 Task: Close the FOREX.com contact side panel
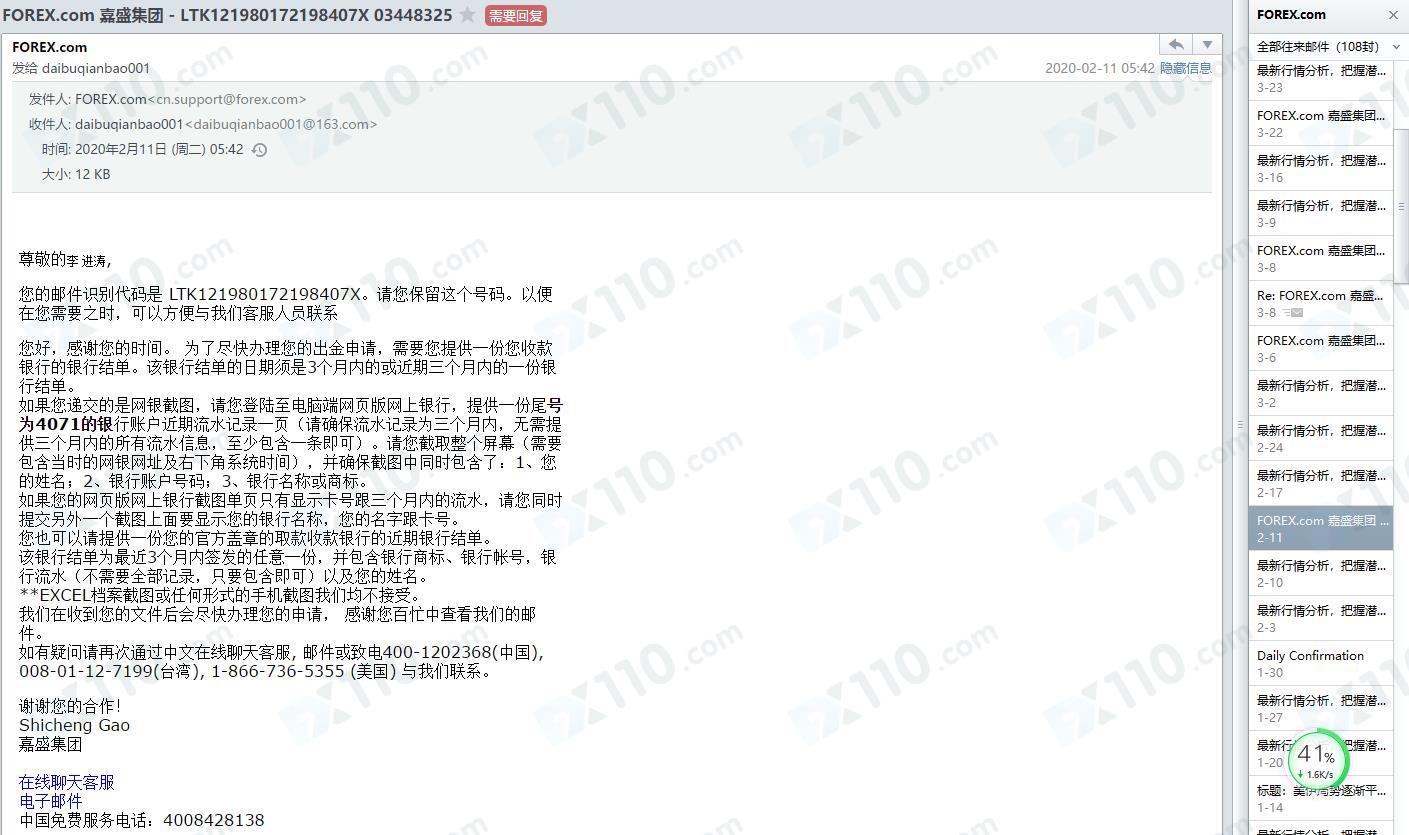coord(1393,15)
